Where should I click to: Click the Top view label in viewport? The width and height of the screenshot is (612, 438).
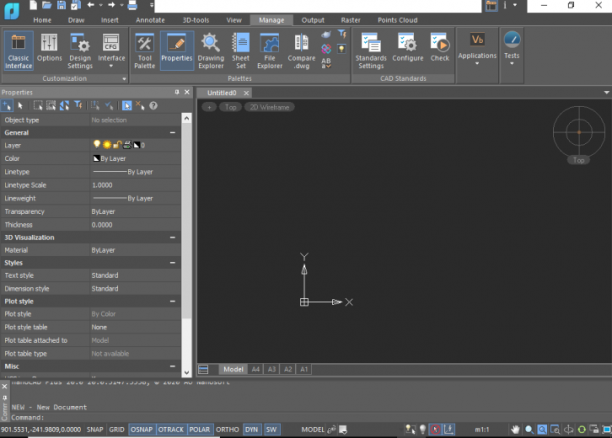click(231, 107)
